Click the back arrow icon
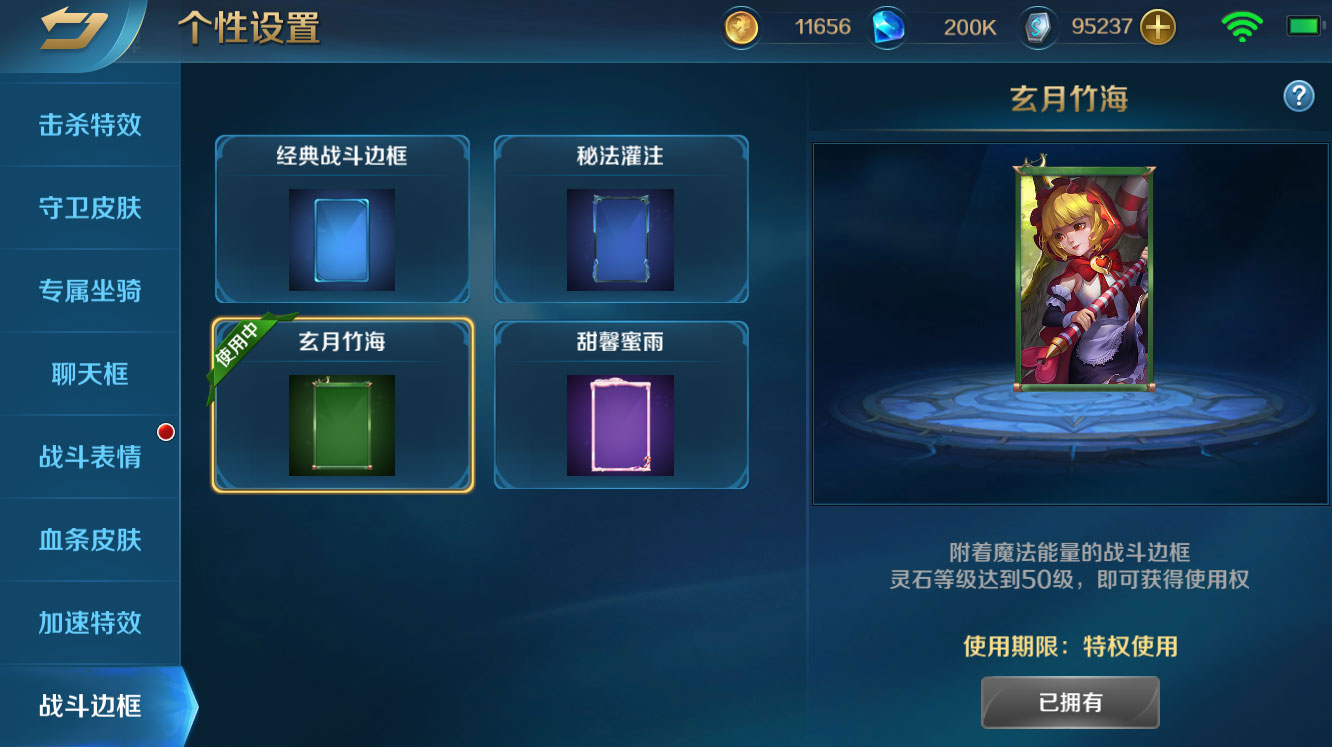The height and width of the screenshot is (747, 1332). tap(73, 28)
